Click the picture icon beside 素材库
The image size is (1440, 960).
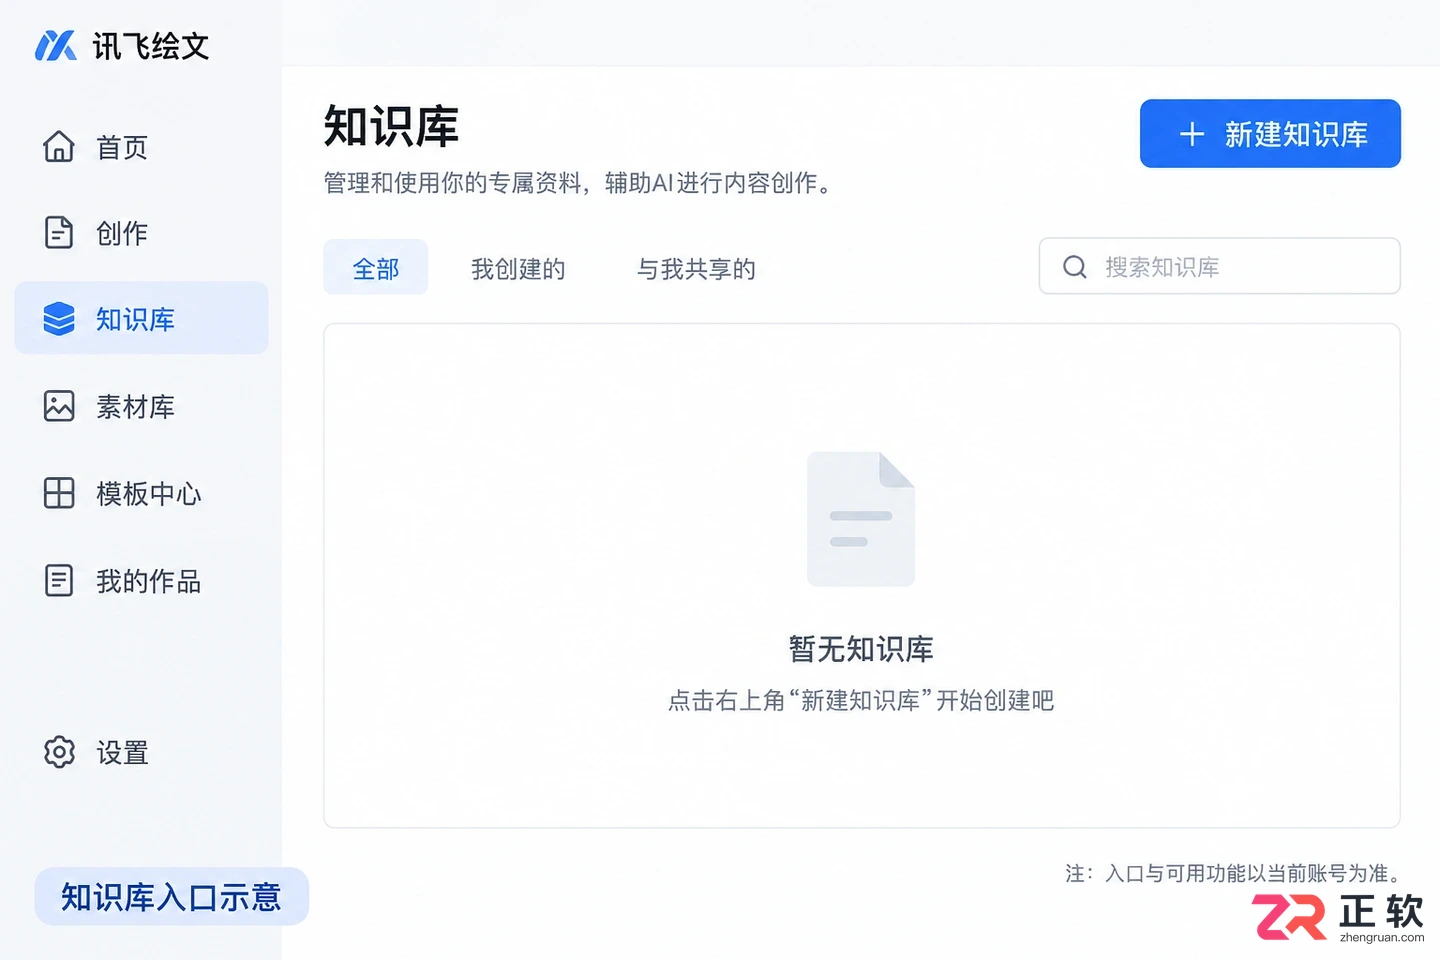click(59, 406)
